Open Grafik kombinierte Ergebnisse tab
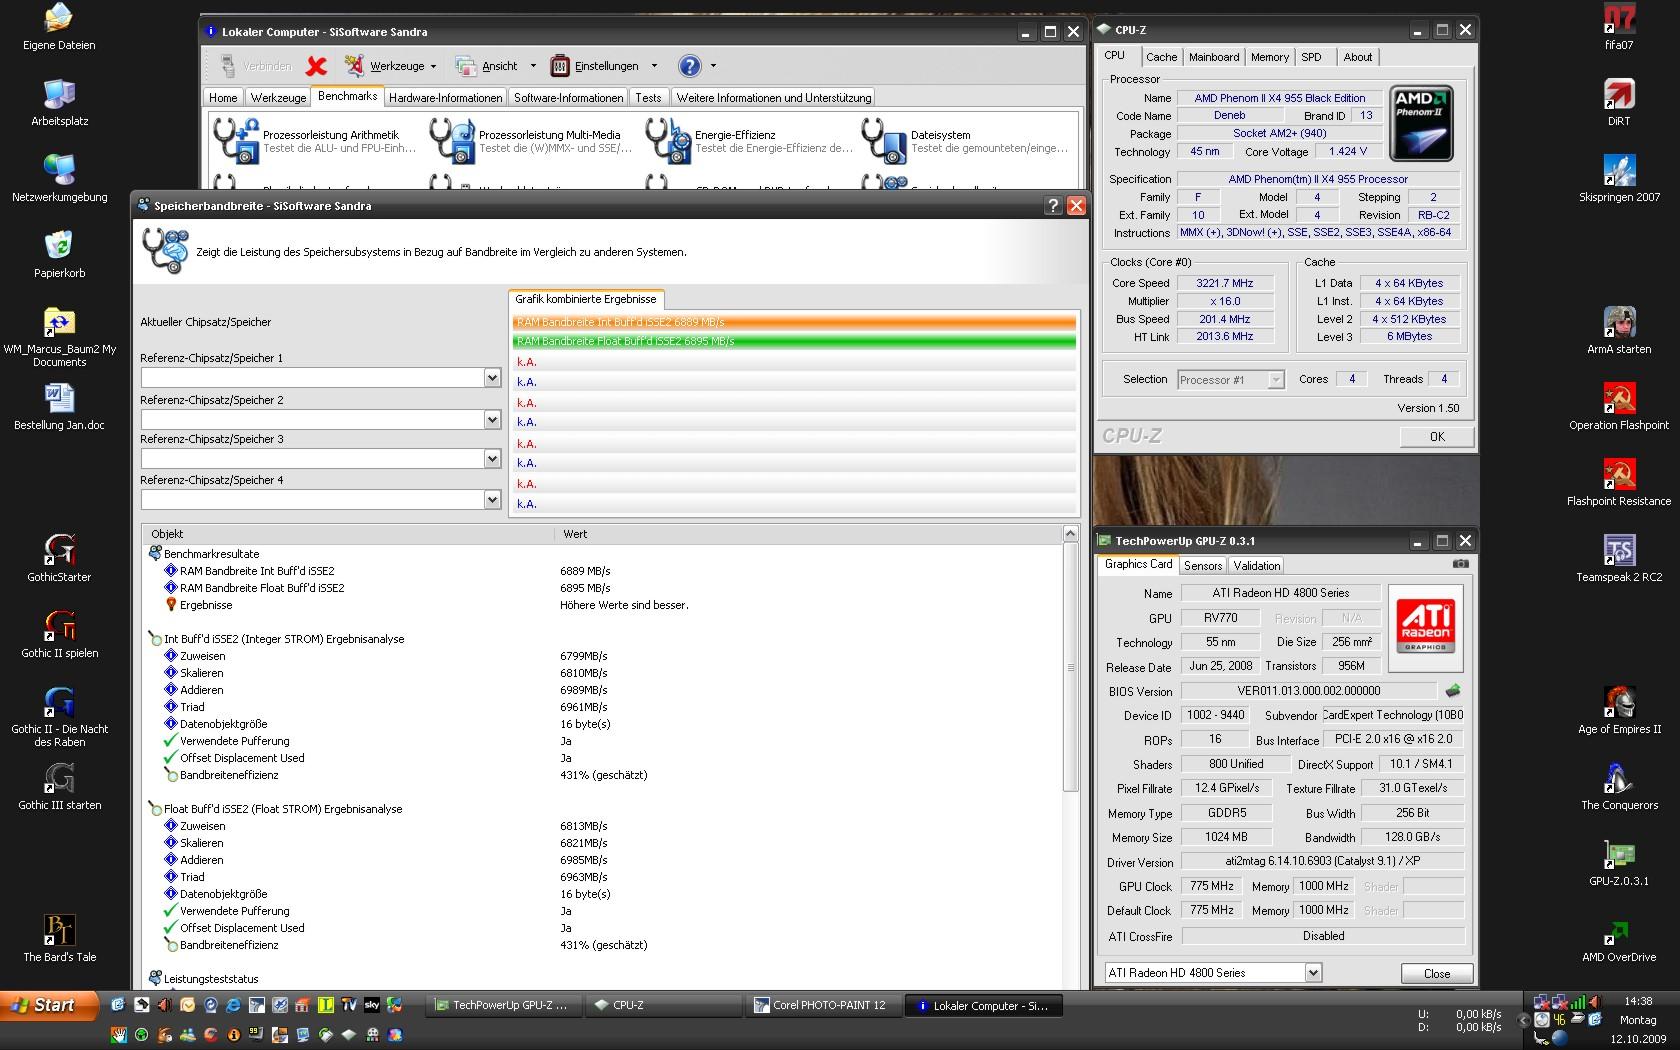 click(x=585, y=299)
